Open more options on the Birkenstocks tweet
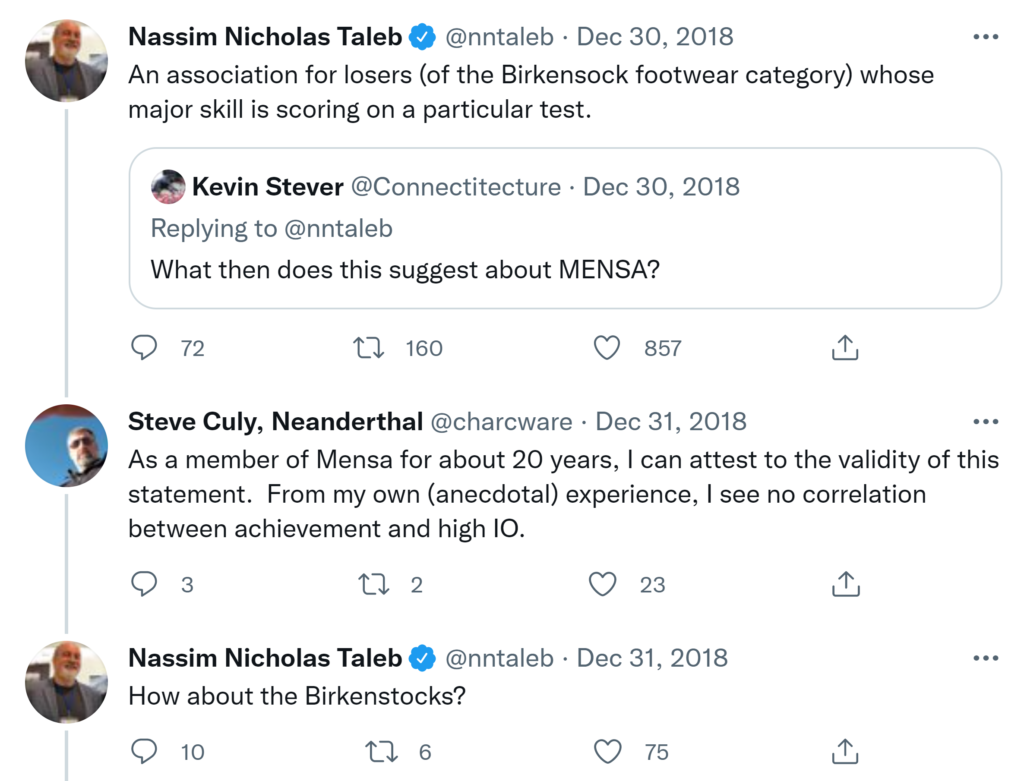This screenshot has height=781, width=1024. [985, 657]
